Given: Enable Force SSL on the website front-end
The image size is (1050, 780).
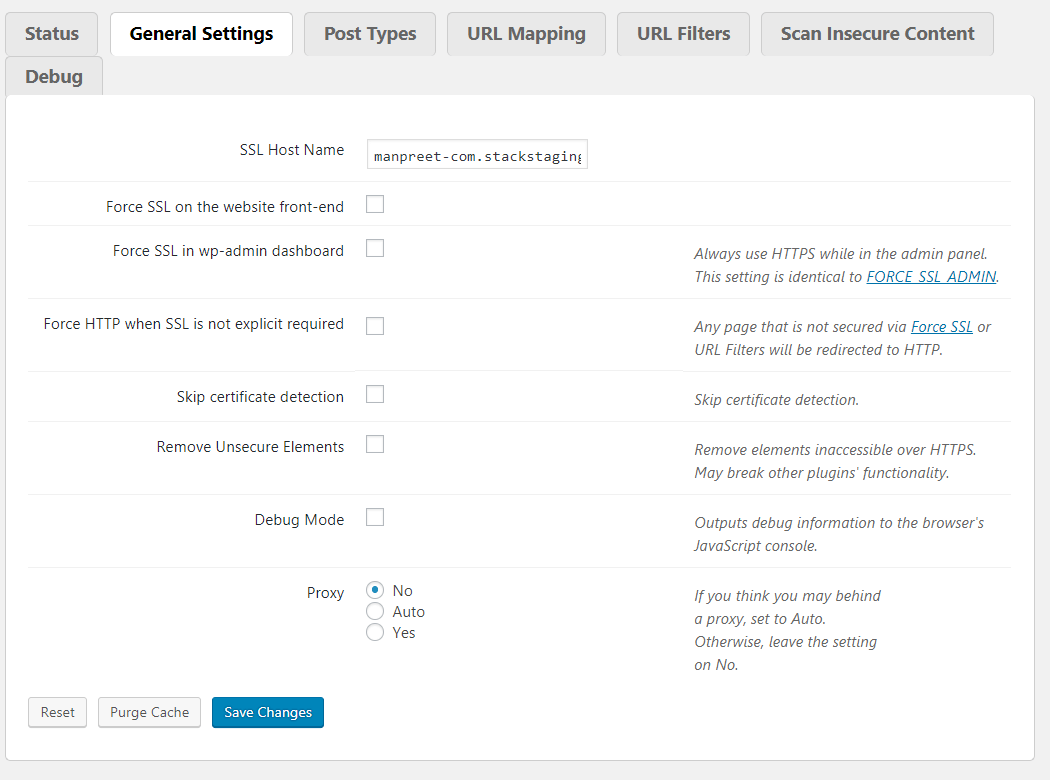Looking at the screenshot, I should point(375,205).
